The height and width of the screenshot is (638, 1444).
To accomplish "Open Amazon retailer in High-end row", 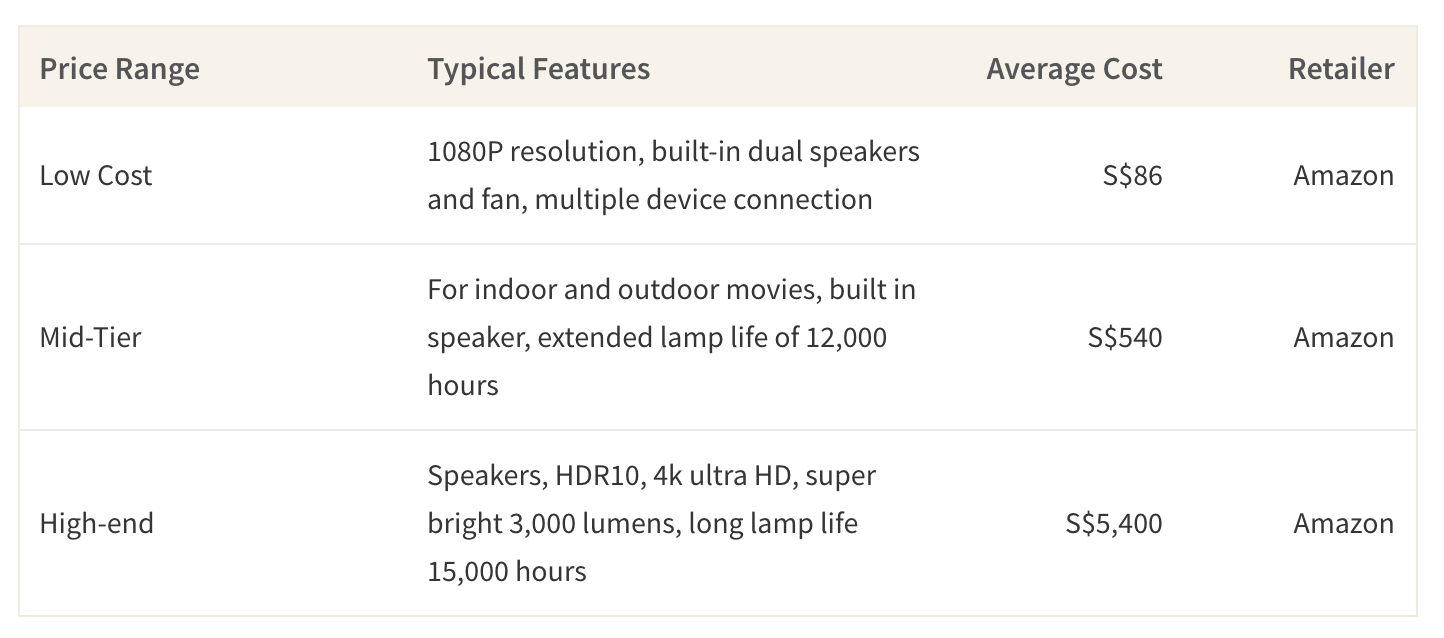I will [1343, 523].
